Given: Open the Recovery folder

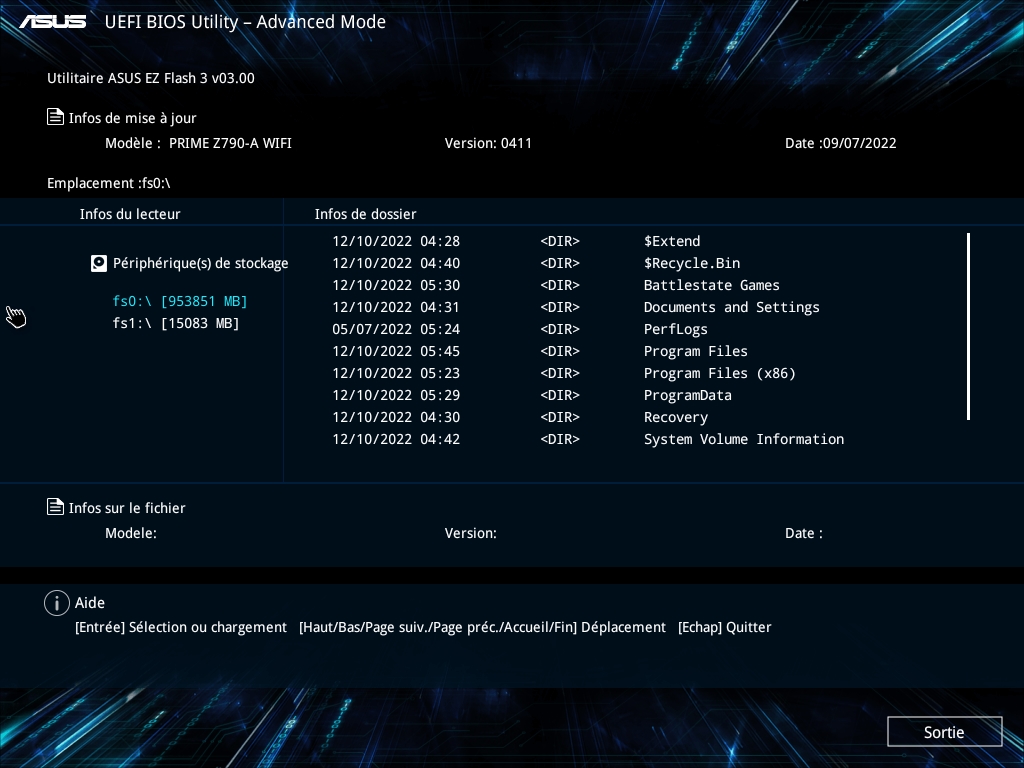Looking at the screenshot, I should pyautogui.click(x=675, y=417).
